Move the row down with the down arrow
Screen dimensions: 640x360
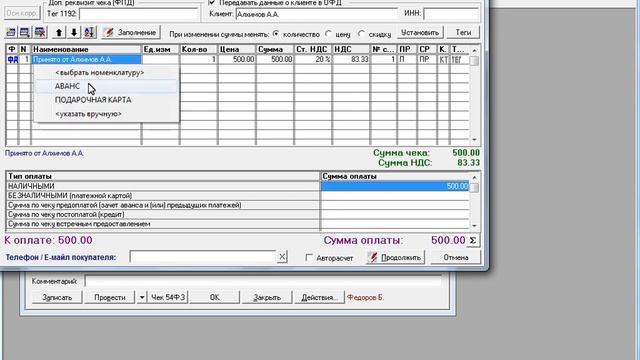(74, 32)
